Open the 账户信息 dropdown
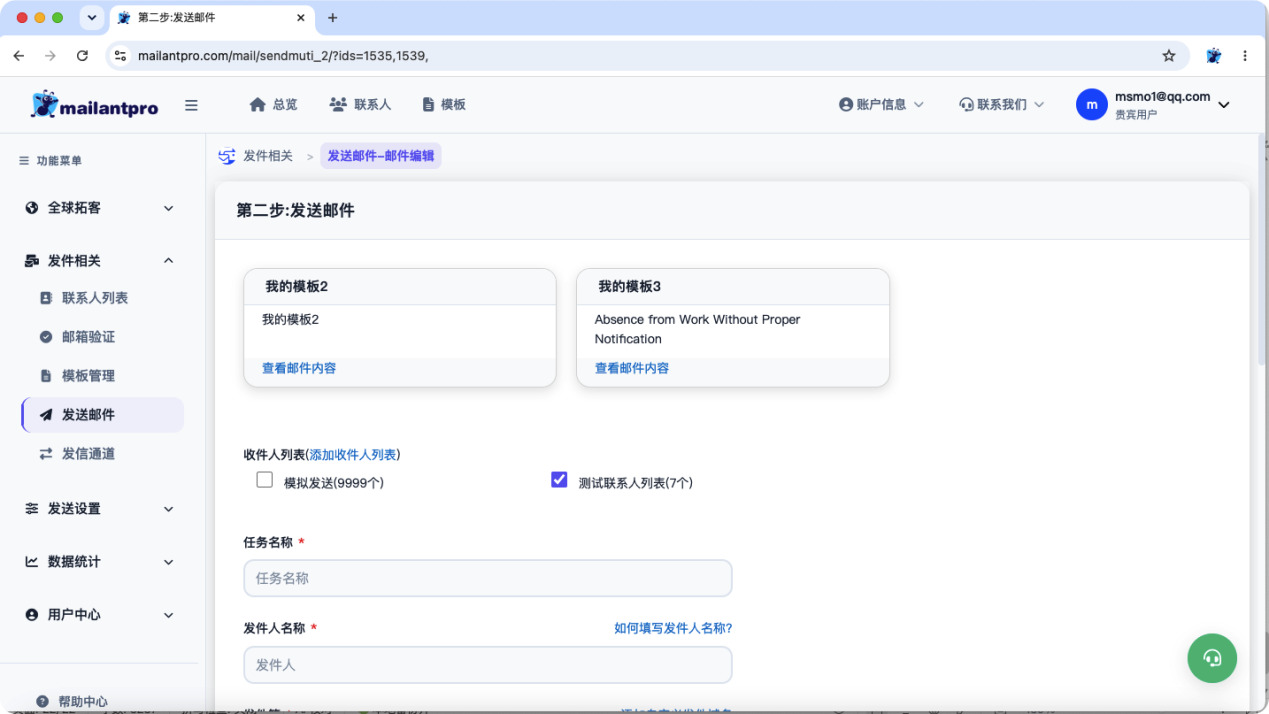Image resolution: width=1269 pixels, height=714 pixels. click(882, 104)
